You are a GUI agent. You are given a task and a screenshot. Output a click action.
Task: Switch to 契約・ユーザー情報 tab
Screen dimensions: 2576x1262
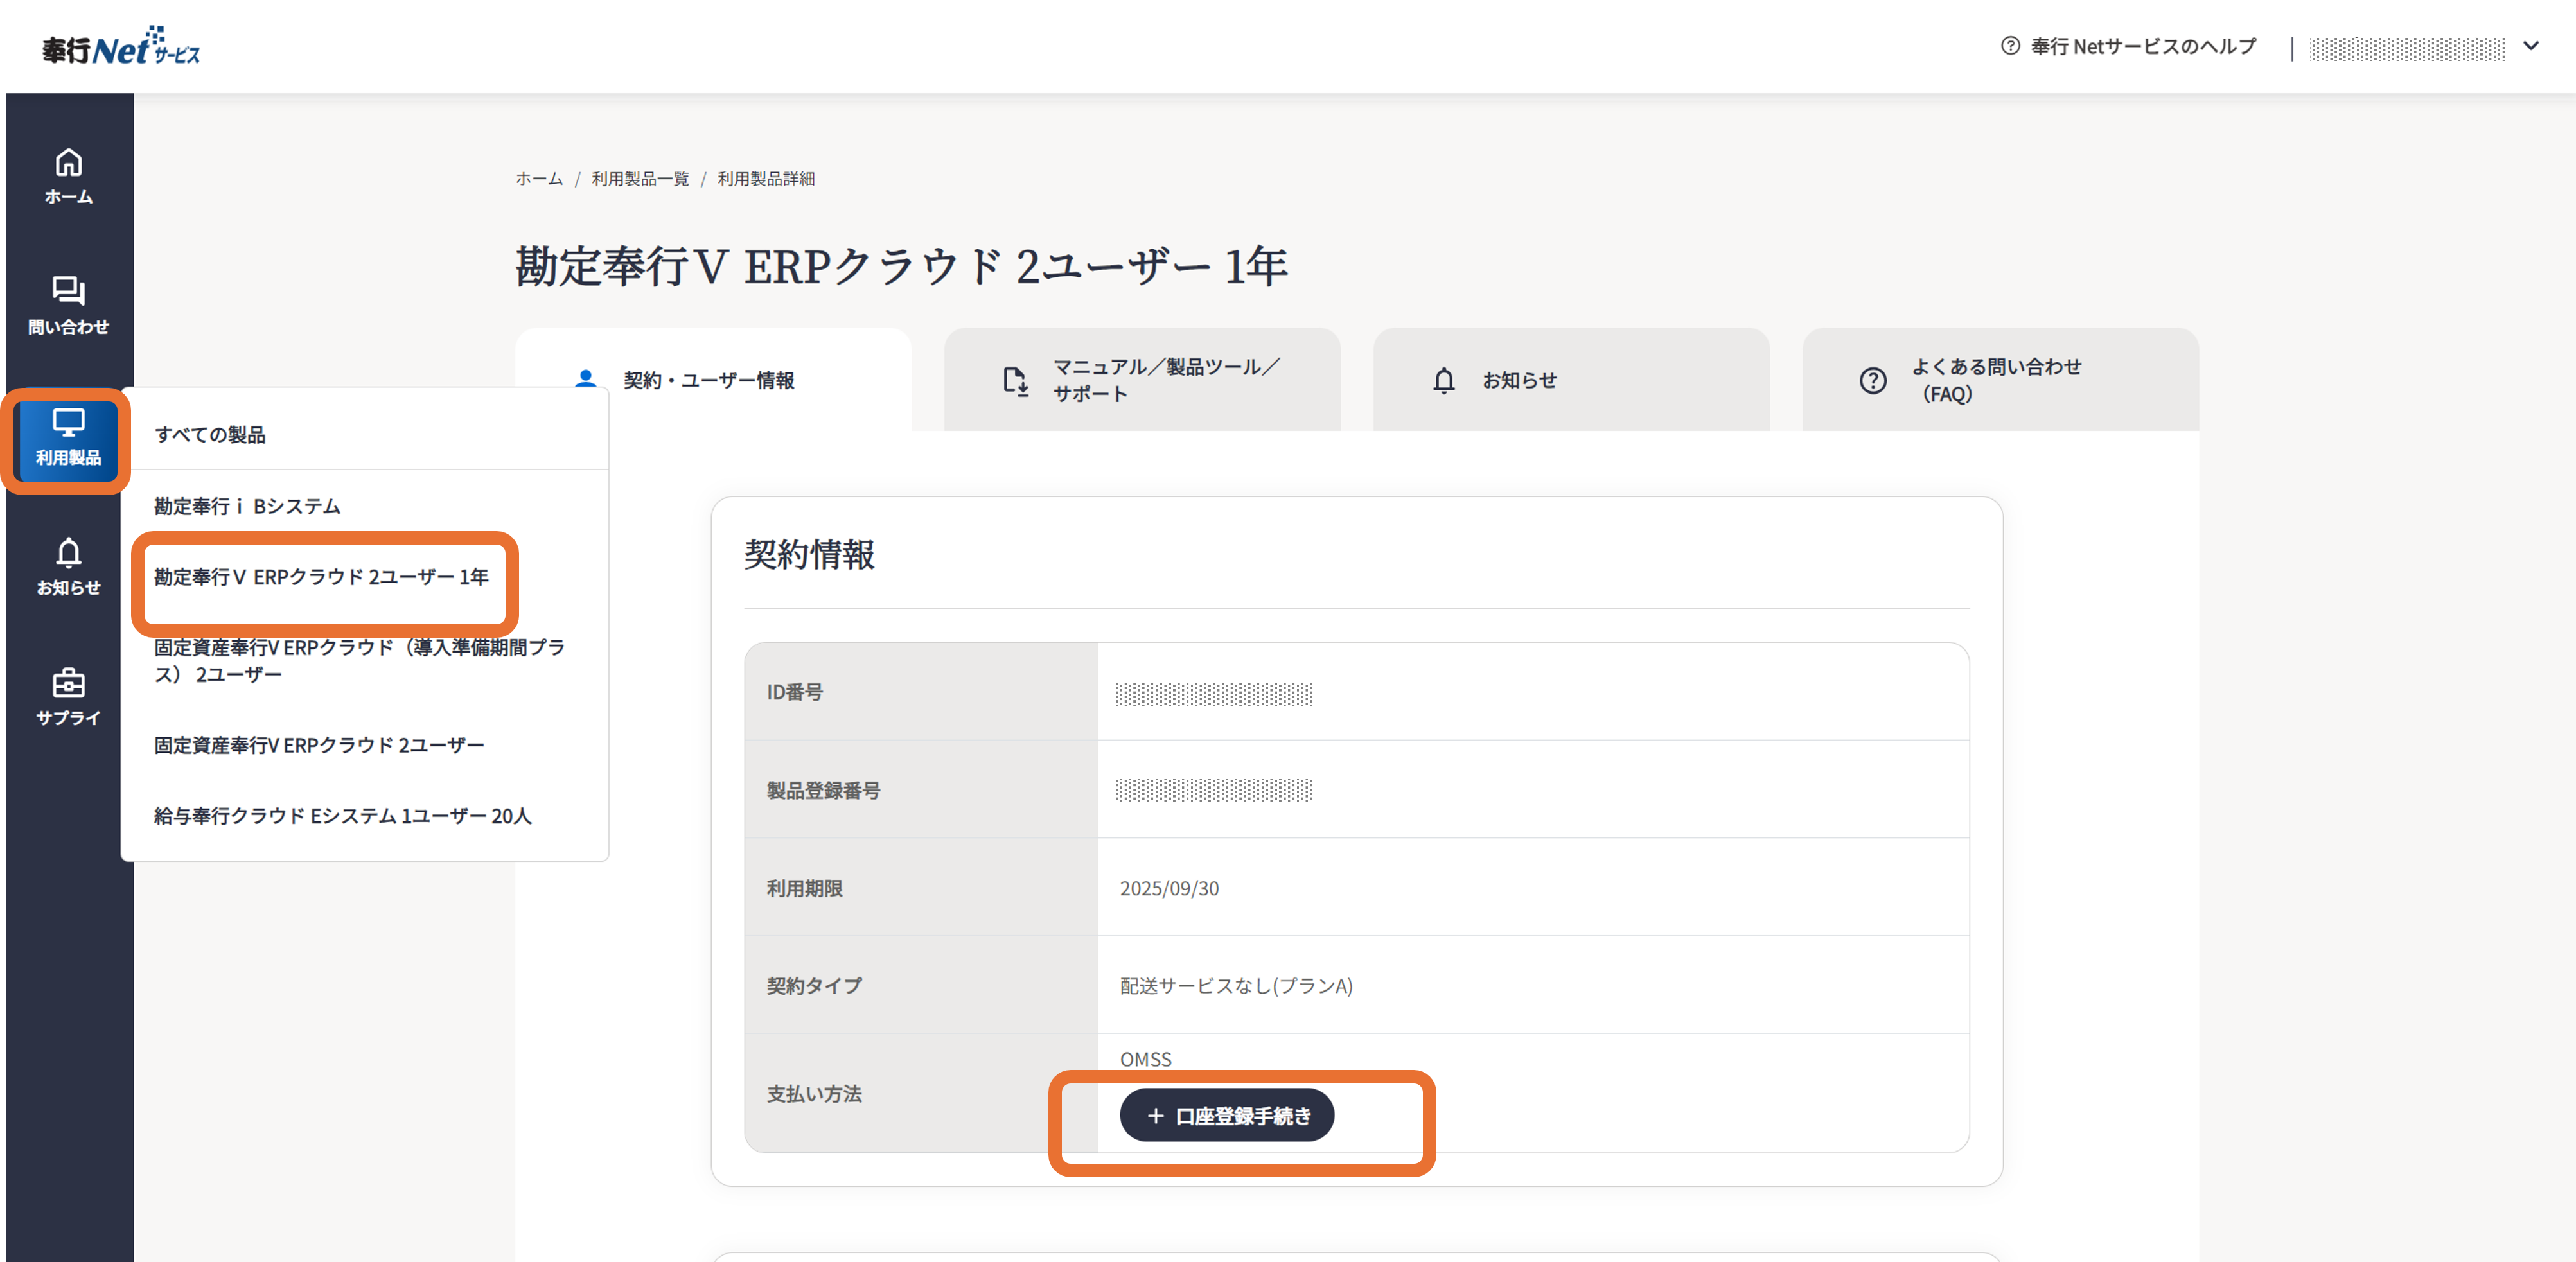[x=713, y=380]
